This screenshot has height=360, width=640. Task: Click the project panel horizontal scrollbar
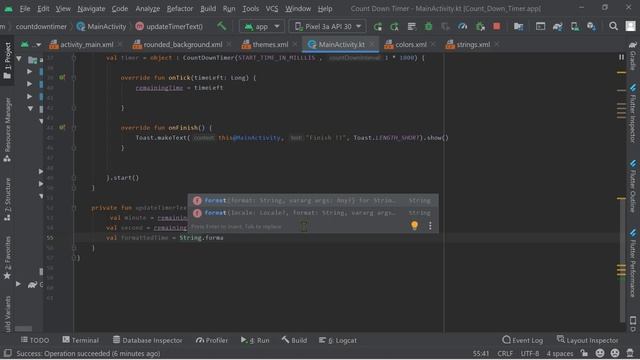[x=23, y=328]
